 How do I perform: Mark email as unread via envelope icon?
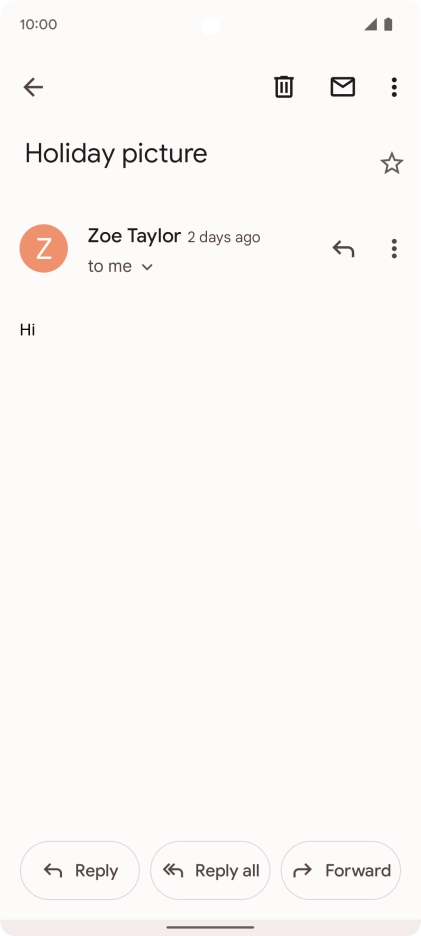tap(343, 87)
